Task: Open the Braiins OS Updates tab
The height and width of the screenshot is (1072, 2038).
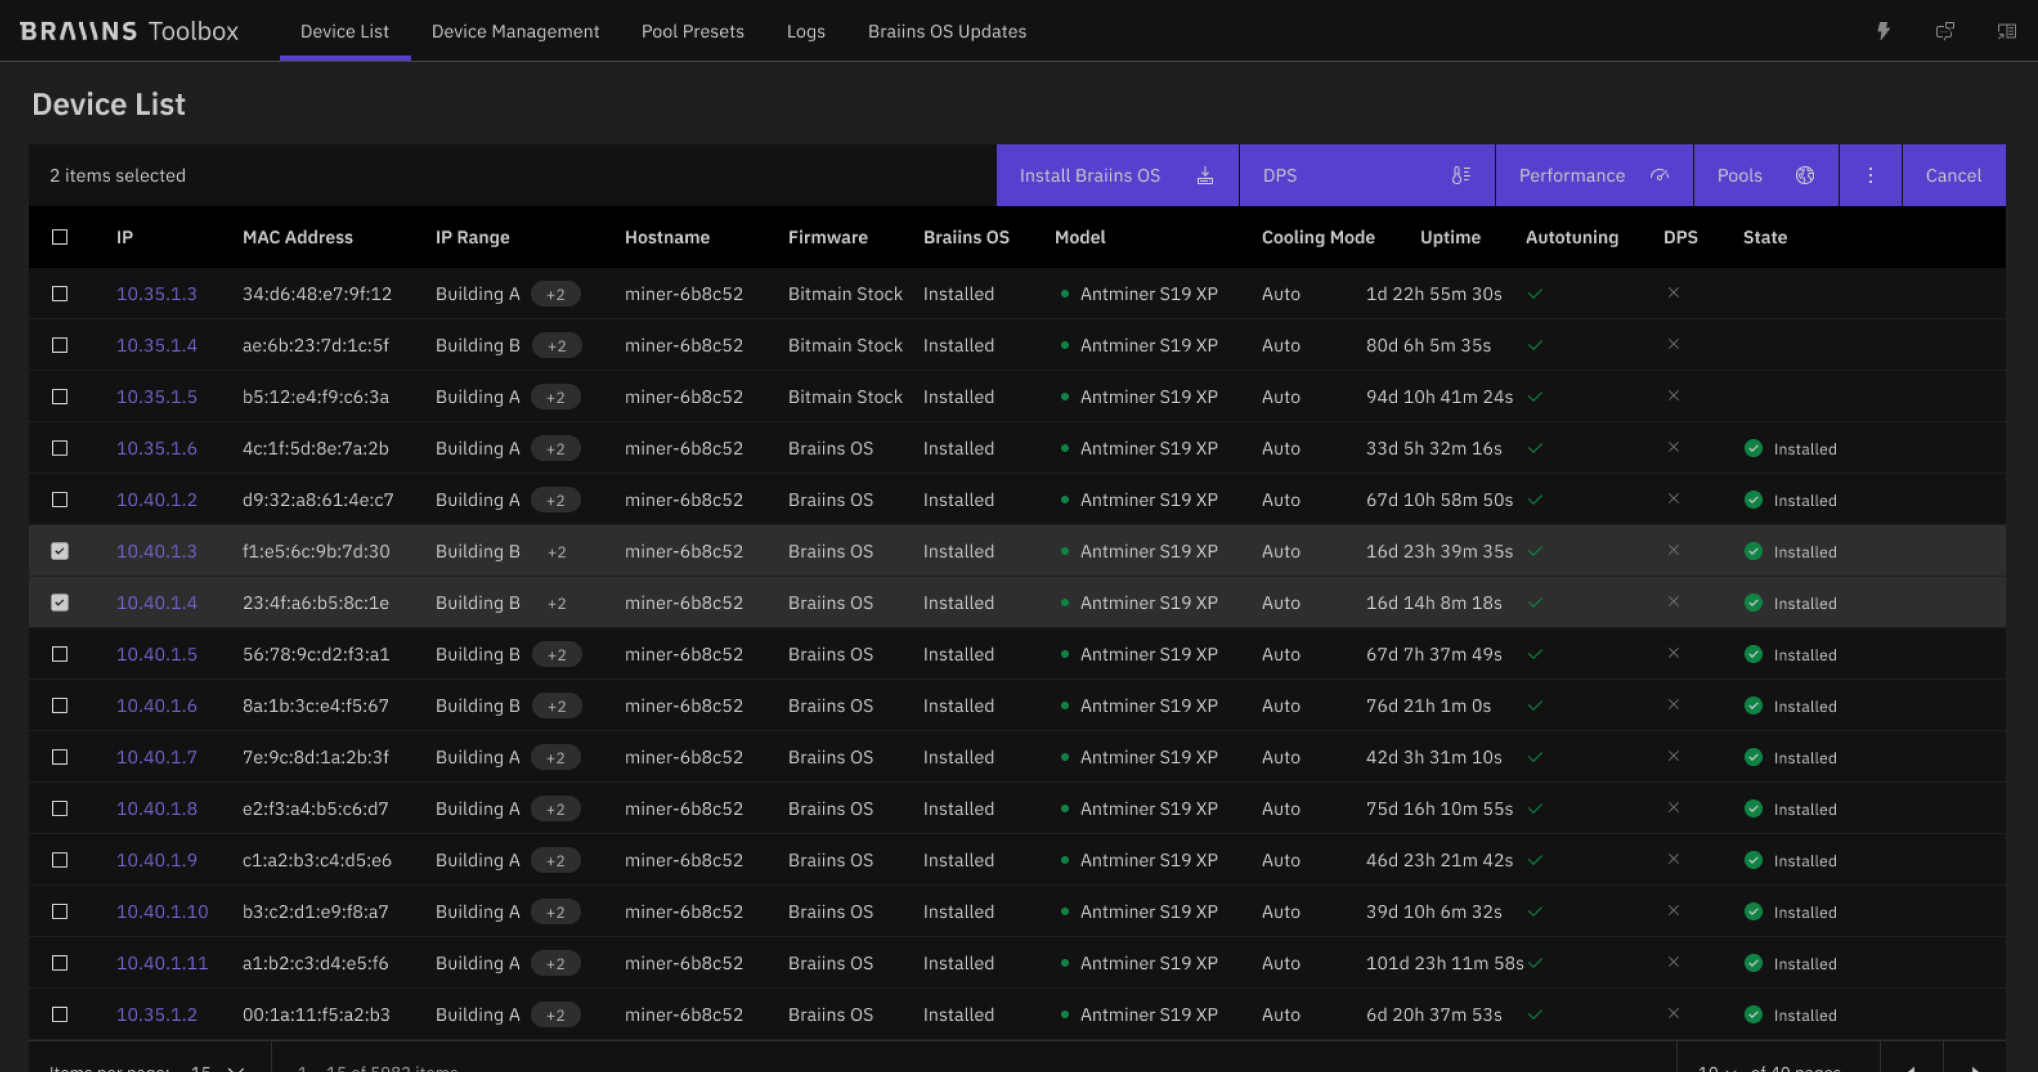Action: (x=947, y=31)
